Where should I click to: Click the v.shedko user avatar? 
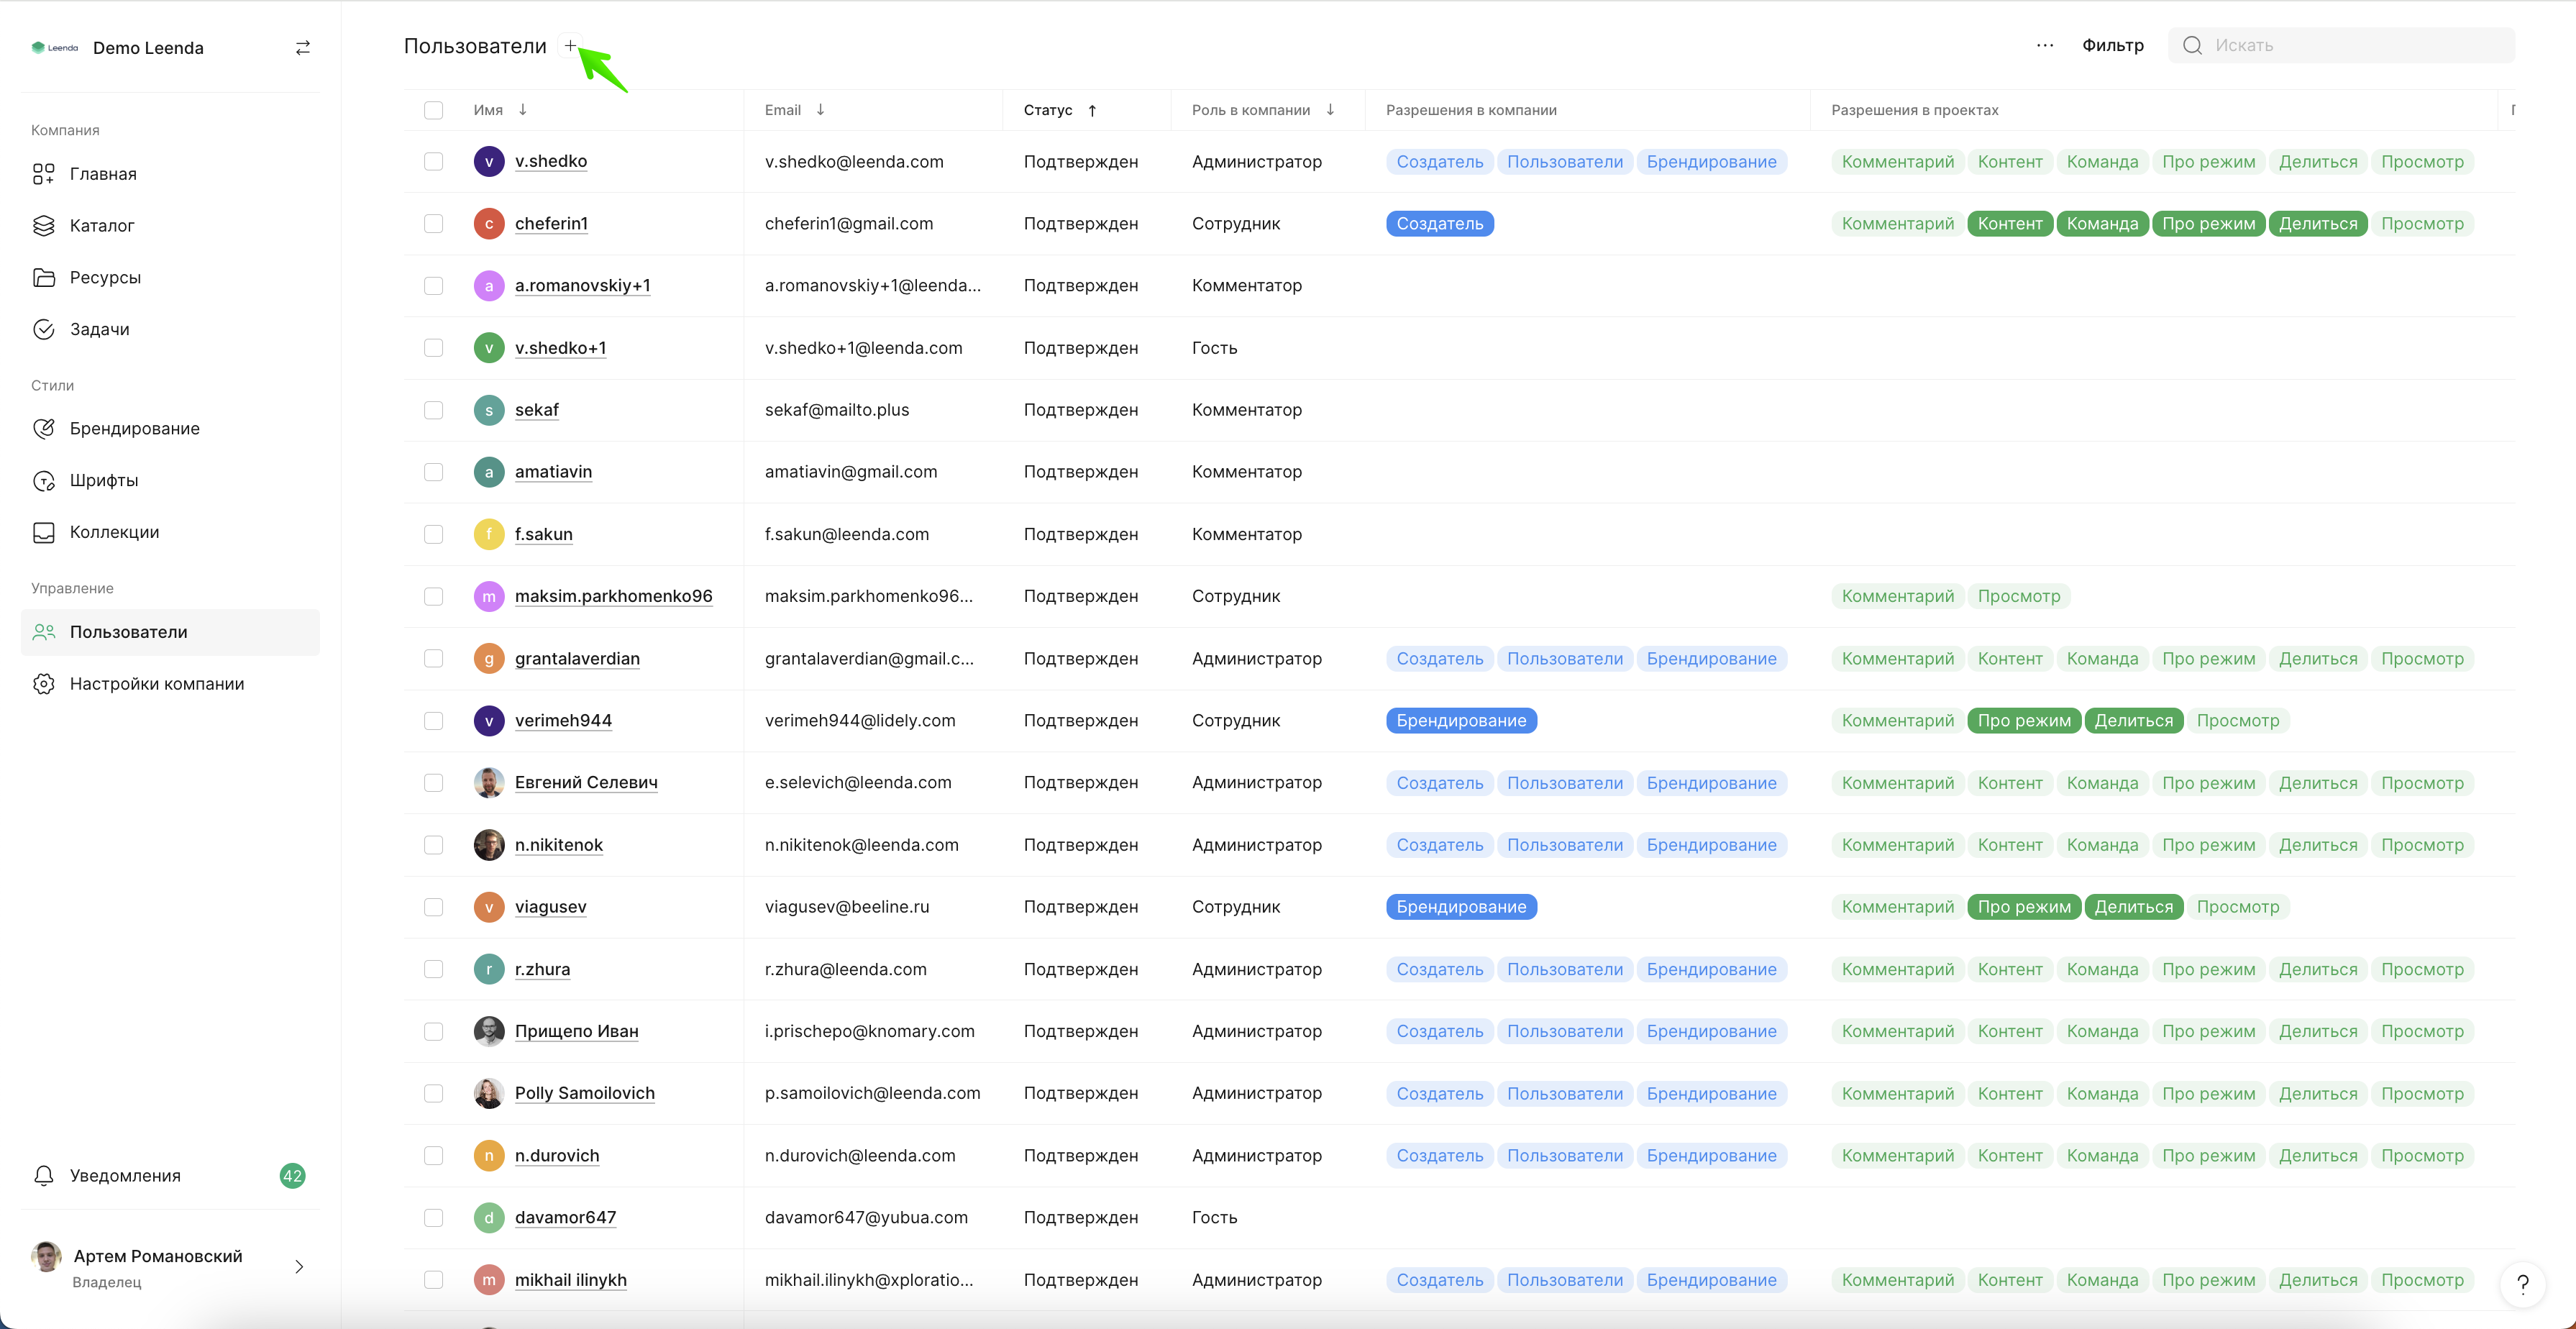pos(488,161)
